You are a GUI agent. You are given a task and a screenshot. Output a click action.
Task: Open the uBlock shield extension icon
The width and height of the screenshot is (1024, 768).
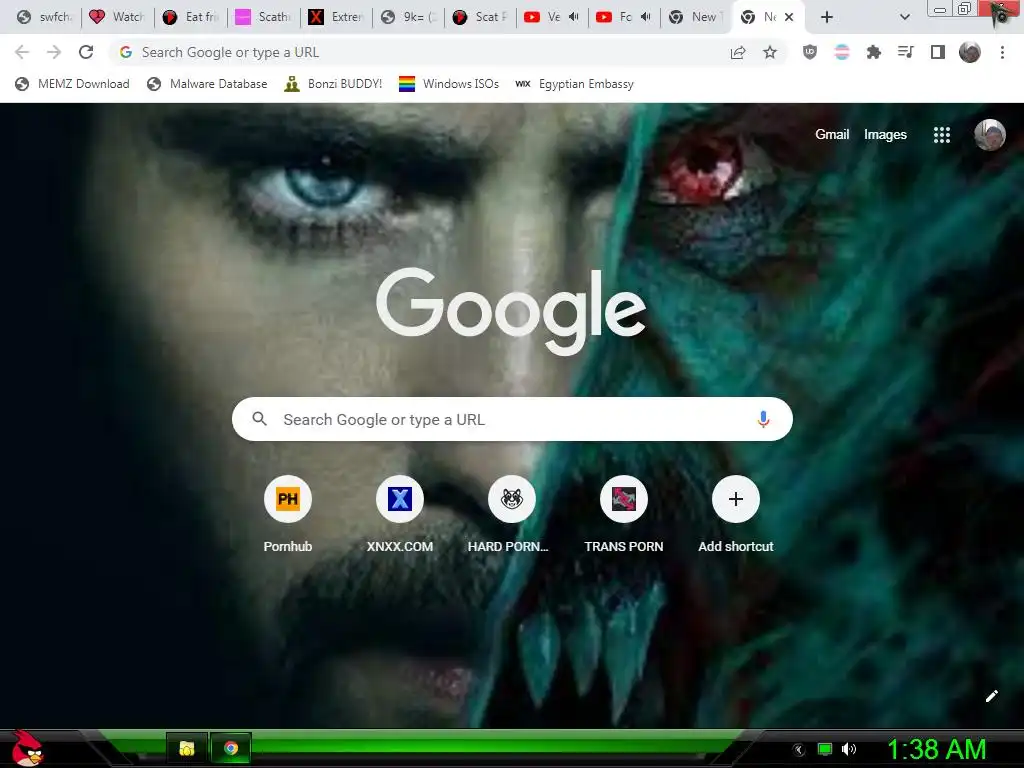[810, 52]
